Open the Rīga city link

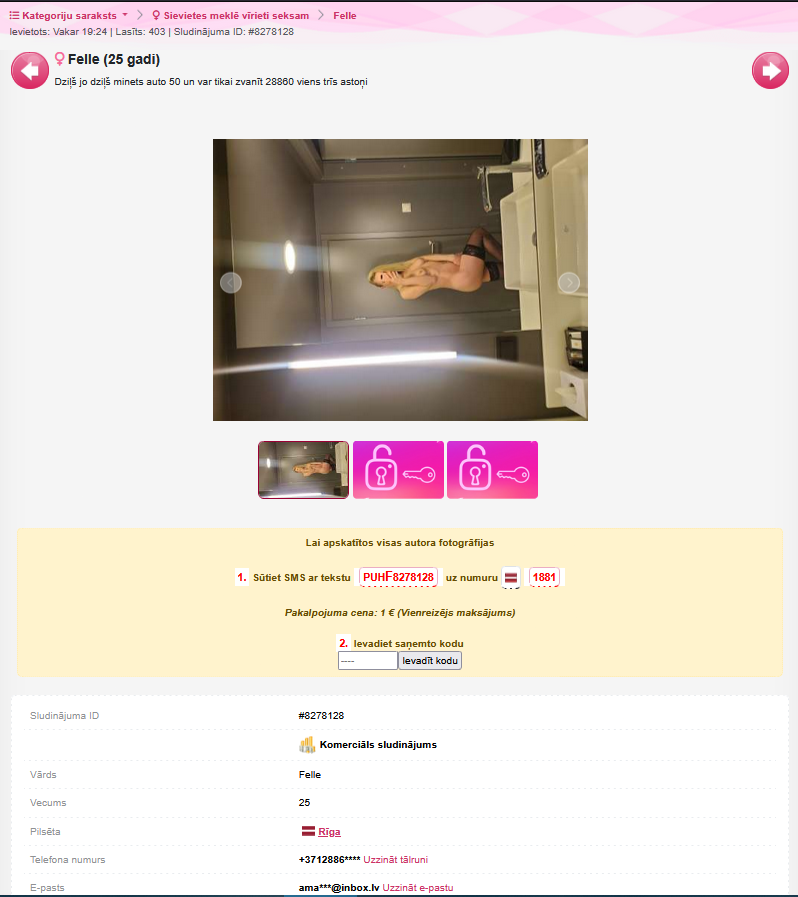coord(329,832)
